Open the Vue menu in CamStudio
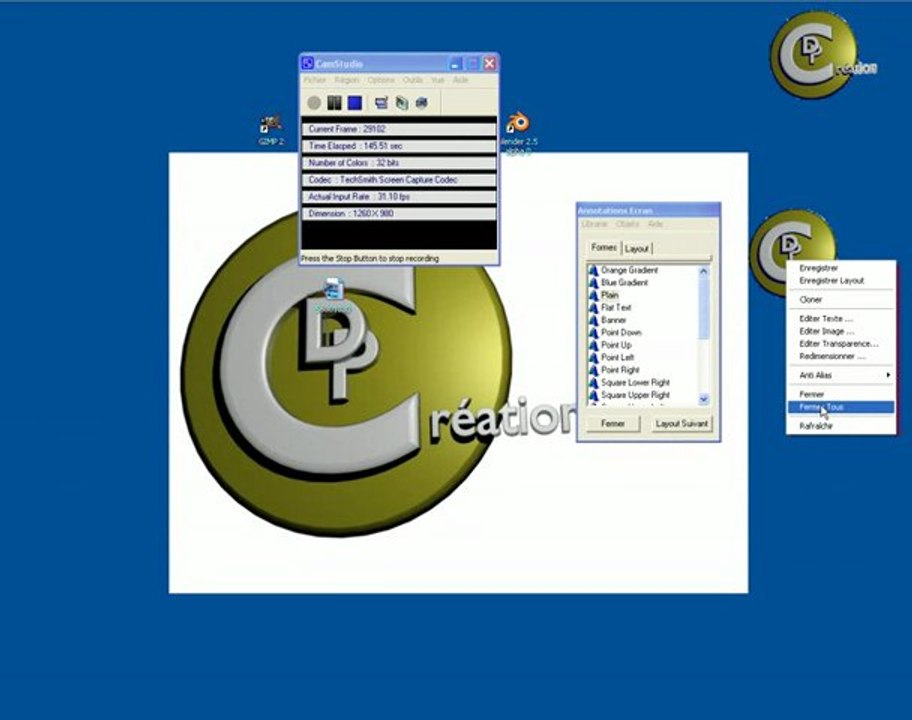This screenshot has width=912, height=720. pos(438,80)
